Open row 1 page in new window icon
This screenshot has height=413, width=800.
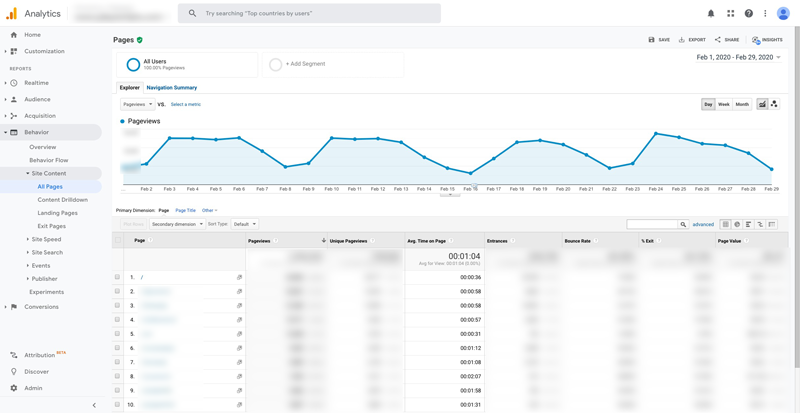click(239, 277)
